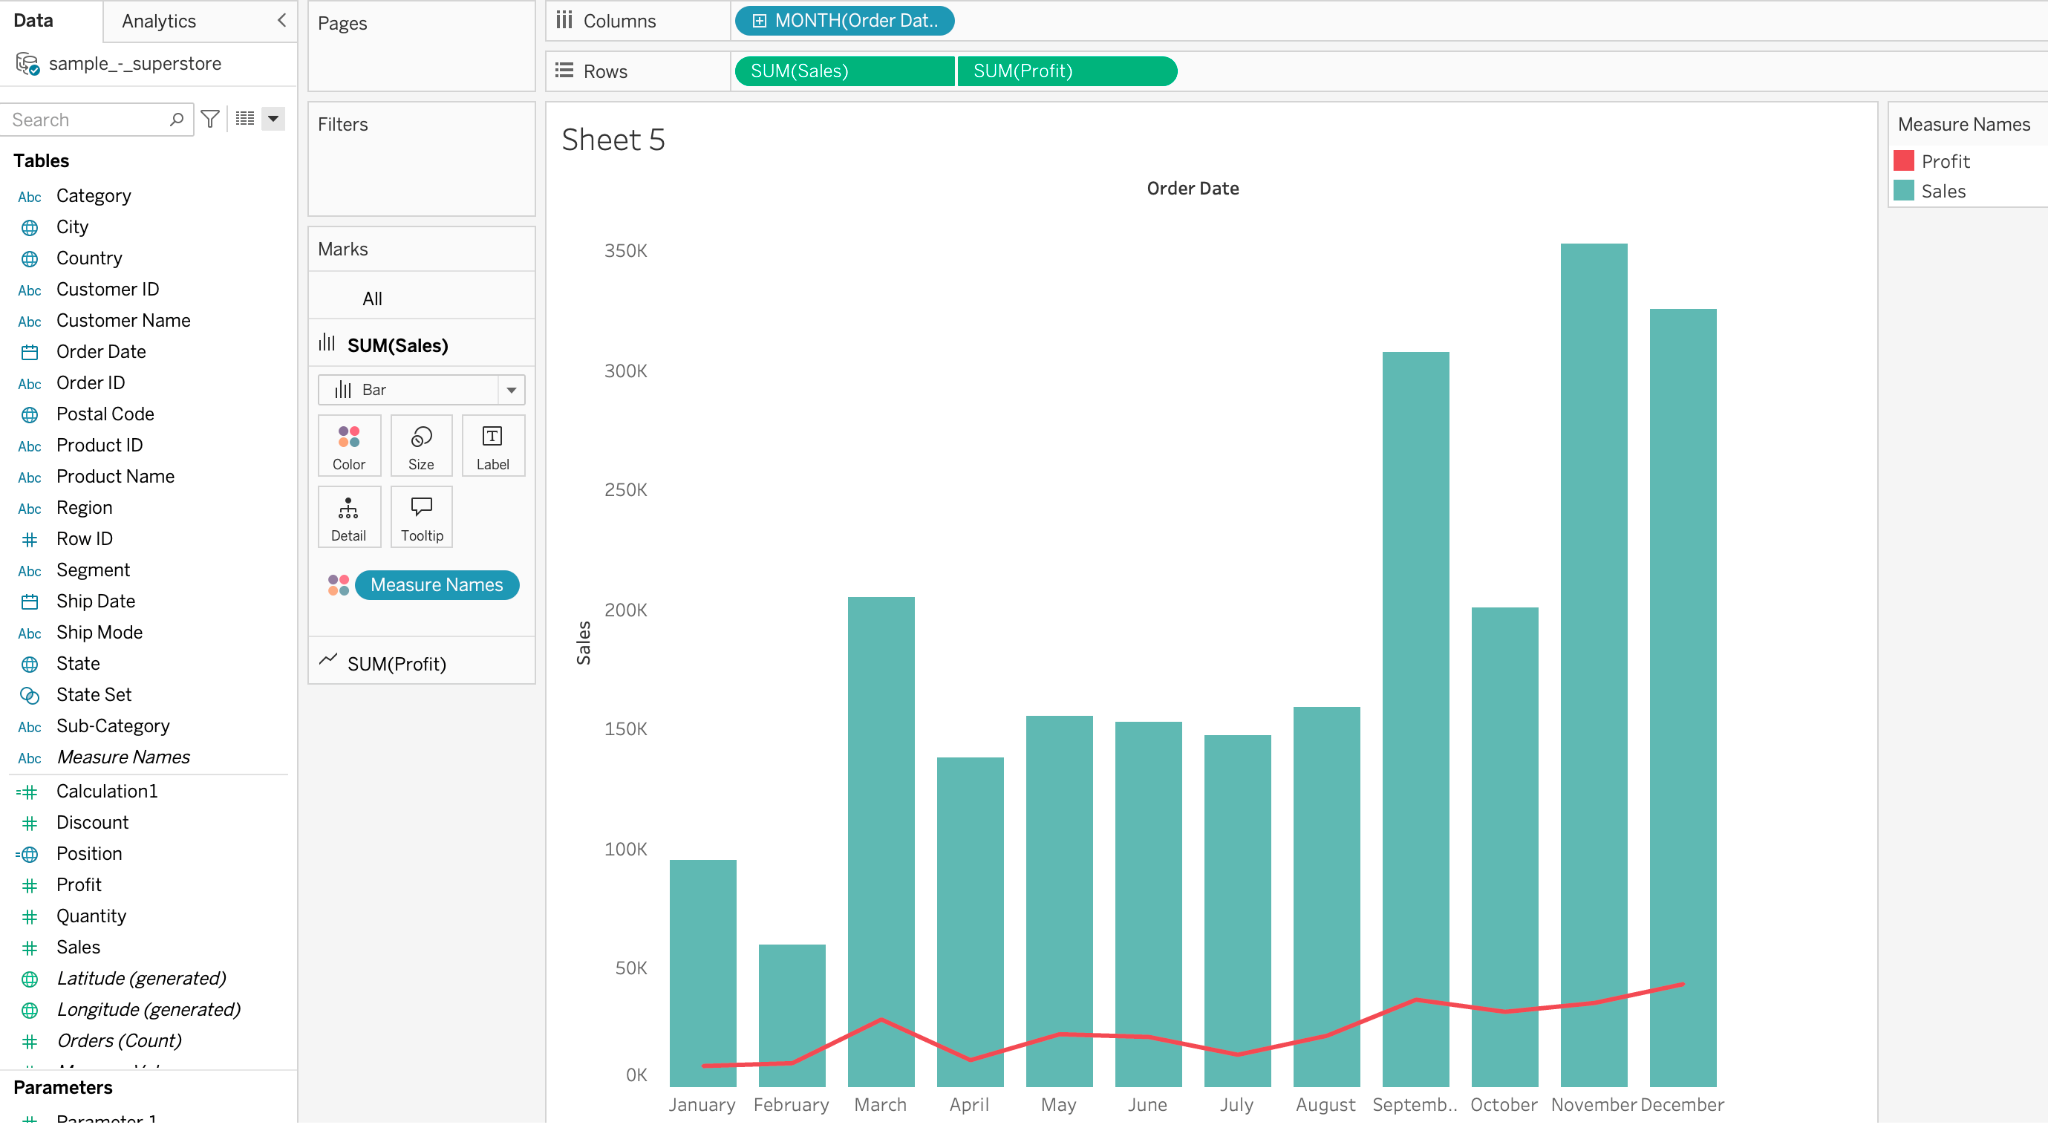The width and height of the screenshot is (2048, 1123).
Task: Click in the field Search box
Action: pyautogui.click(x=88, y=120)
